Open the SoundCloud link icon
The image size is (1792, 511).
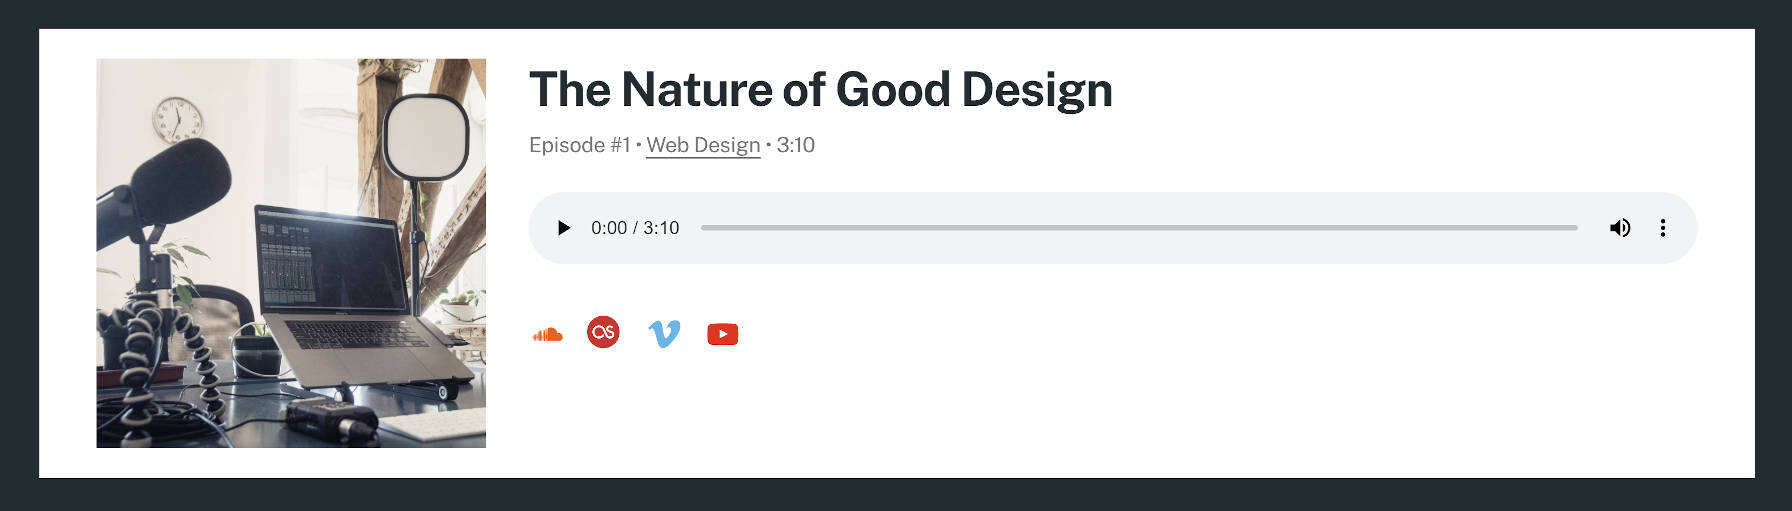[547, 334]
